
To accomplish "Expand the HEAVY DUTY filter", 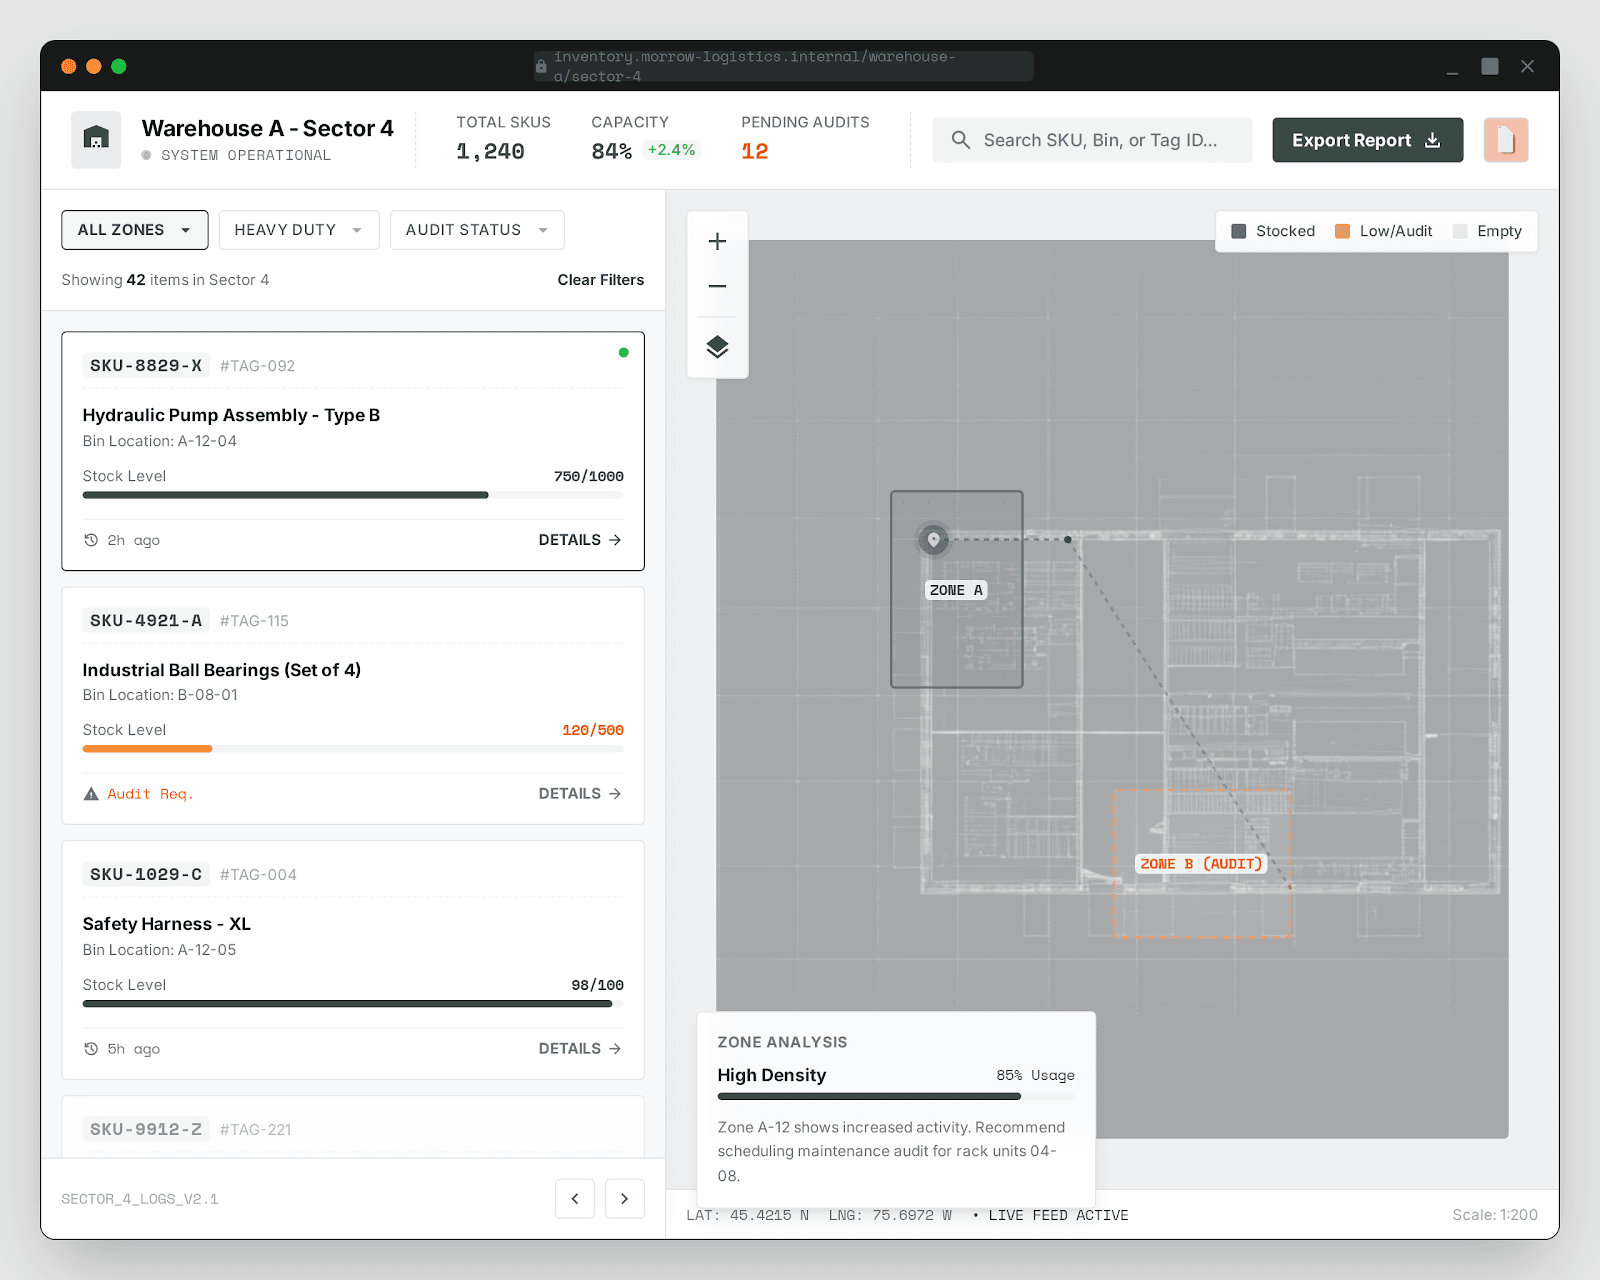I will pyautogui.click(x=298, y=230).
